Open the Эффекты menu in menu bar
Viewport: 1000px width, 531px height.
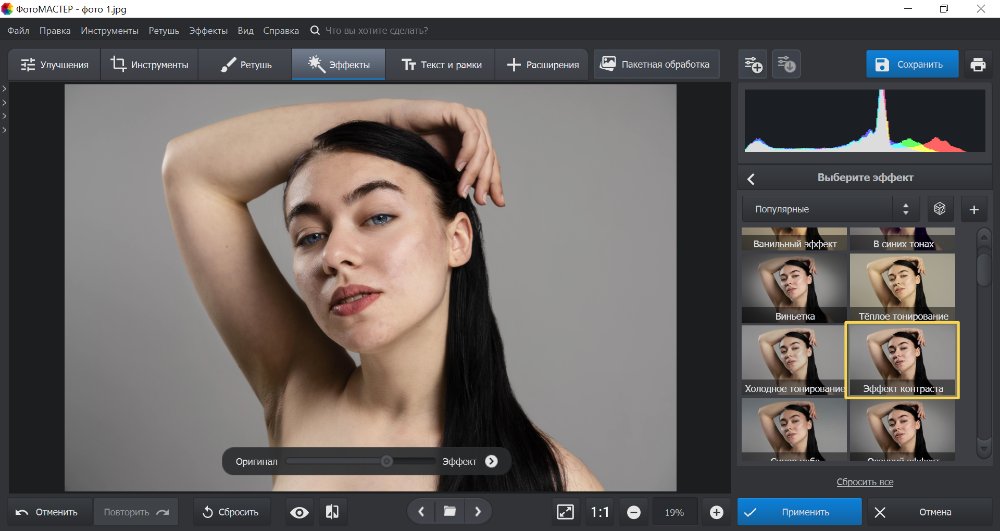click(x=207, y=31)
